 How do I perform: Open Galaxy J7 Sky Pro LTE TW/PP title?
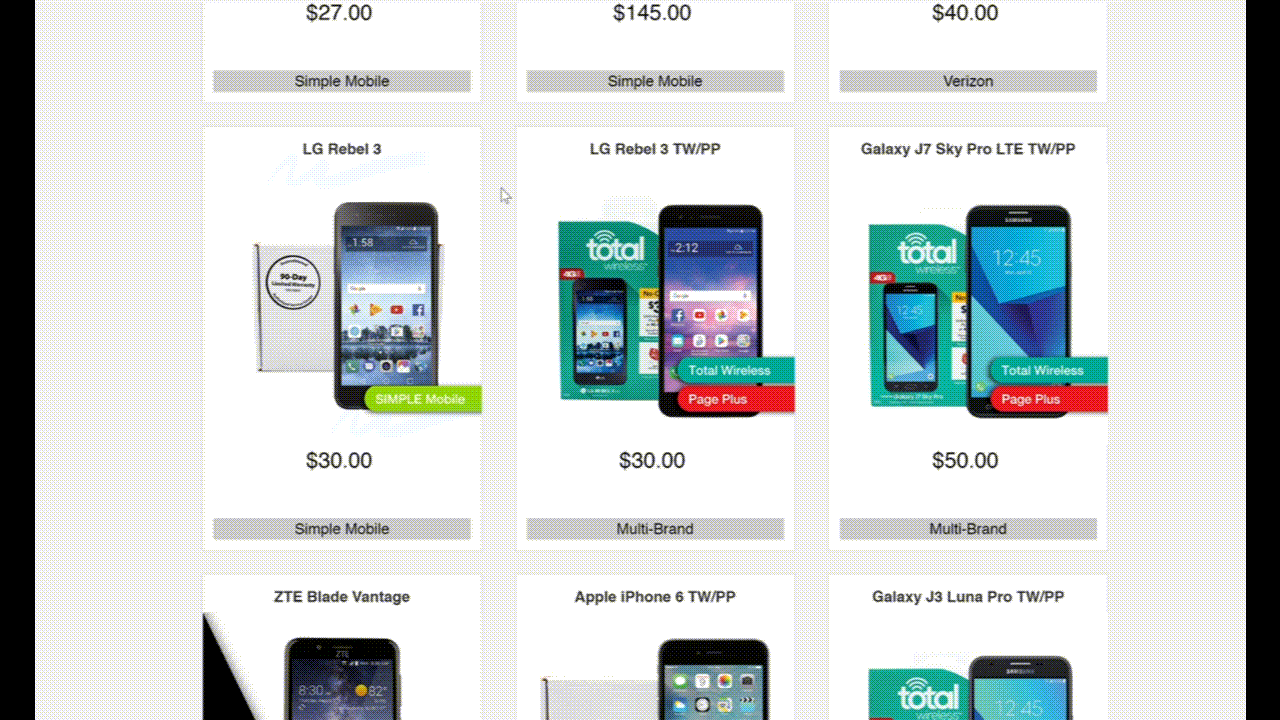click(968, 149)
